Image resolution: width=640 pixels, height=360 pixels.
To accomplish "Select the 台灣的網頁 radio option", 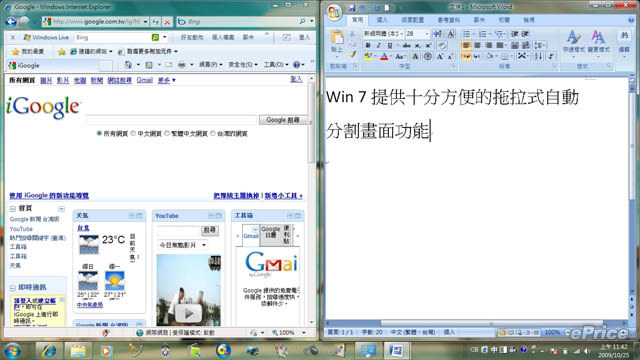I will pyautogui.click(x=213, y=133).
